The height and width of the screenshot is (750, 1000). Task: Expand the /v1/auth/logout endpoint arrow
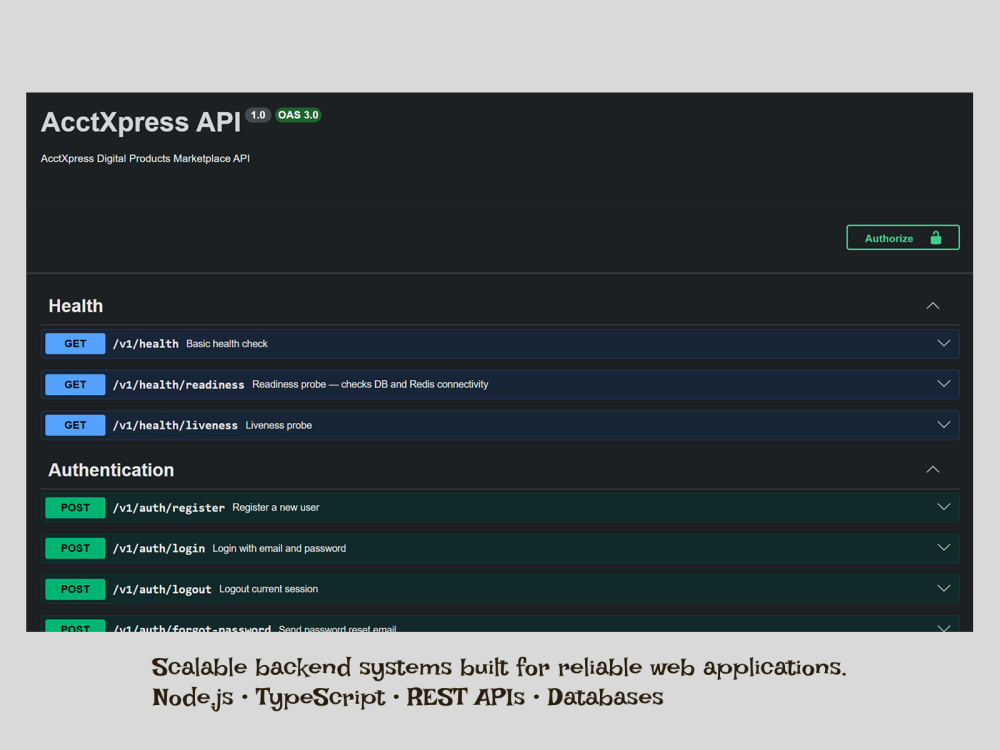point(944,589)
